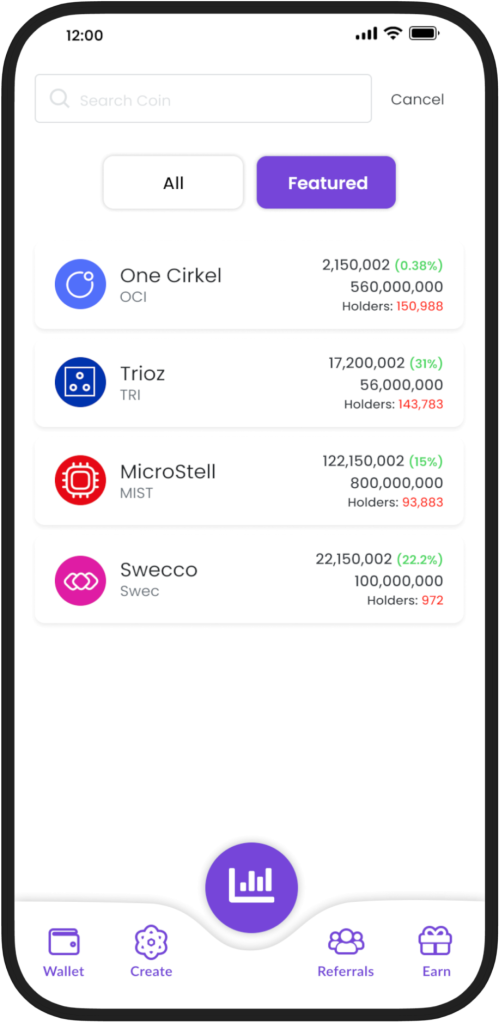Open the central chart stats button
Screen dimensions: 499x1024
pyautogui.click(x=251, y=888)
